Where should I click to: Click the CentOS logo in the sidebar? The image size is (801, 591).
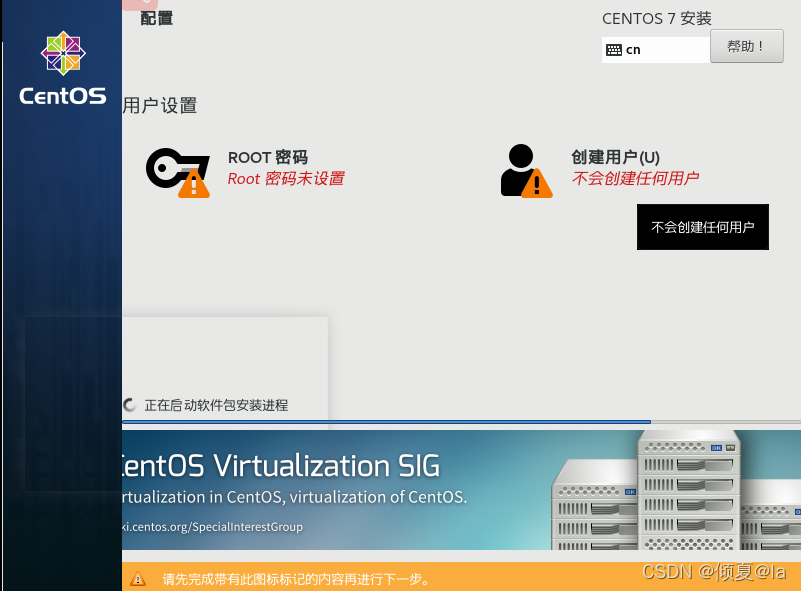tap(63, 68)
